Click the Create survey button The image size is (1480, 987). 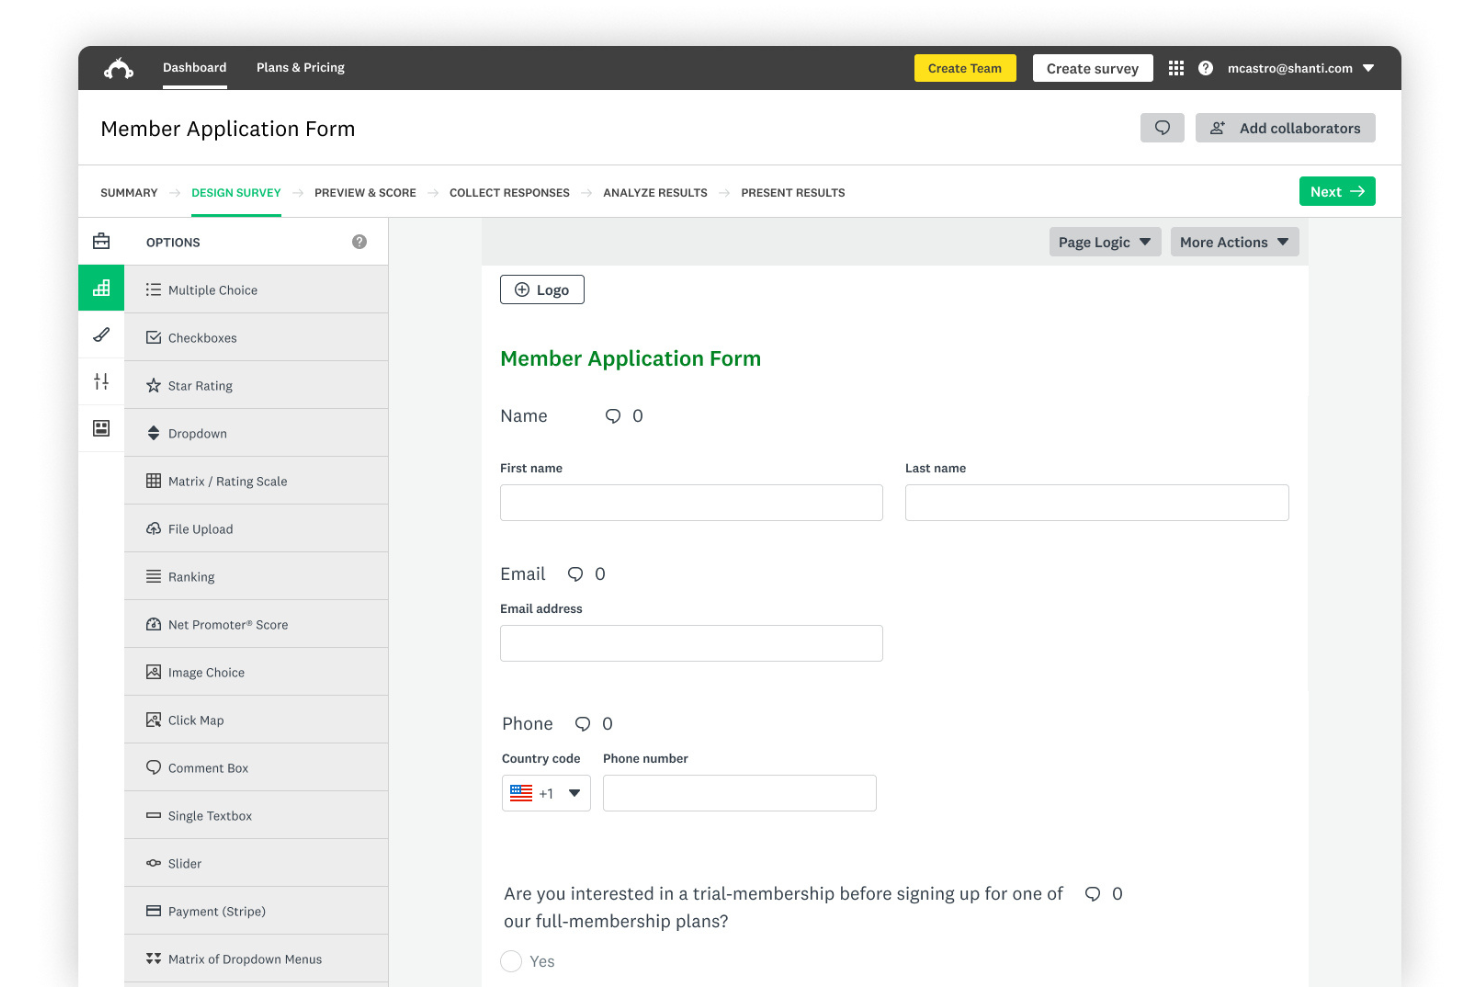(x=1092, y=68)
